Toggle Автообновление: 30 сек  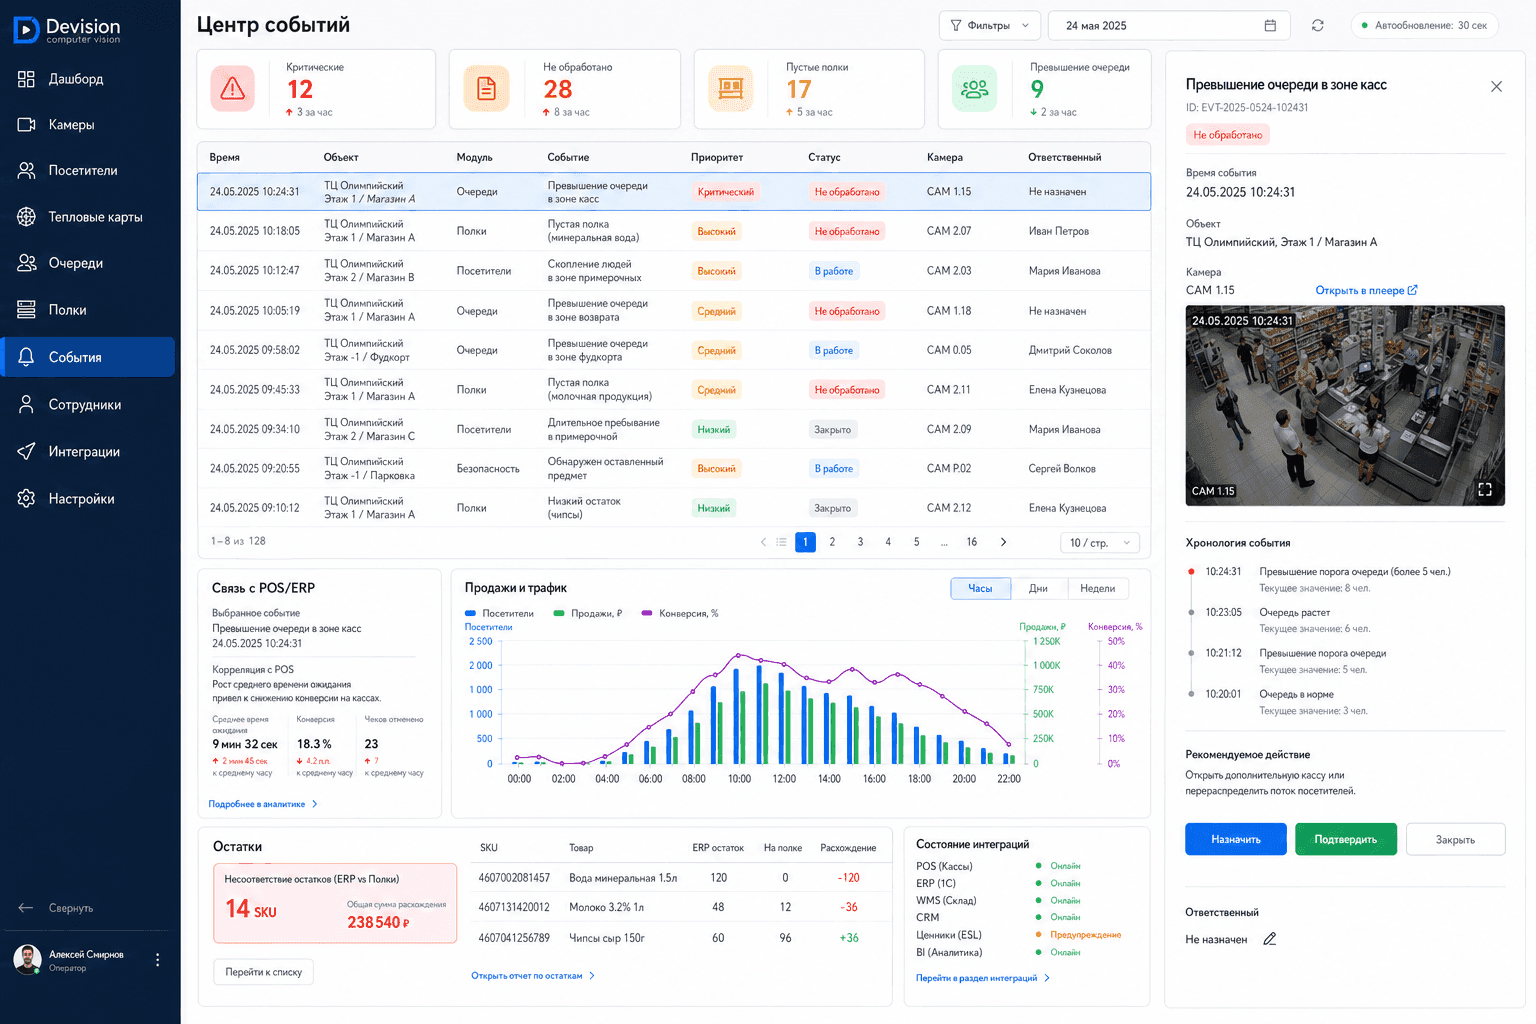point(1424,26)
